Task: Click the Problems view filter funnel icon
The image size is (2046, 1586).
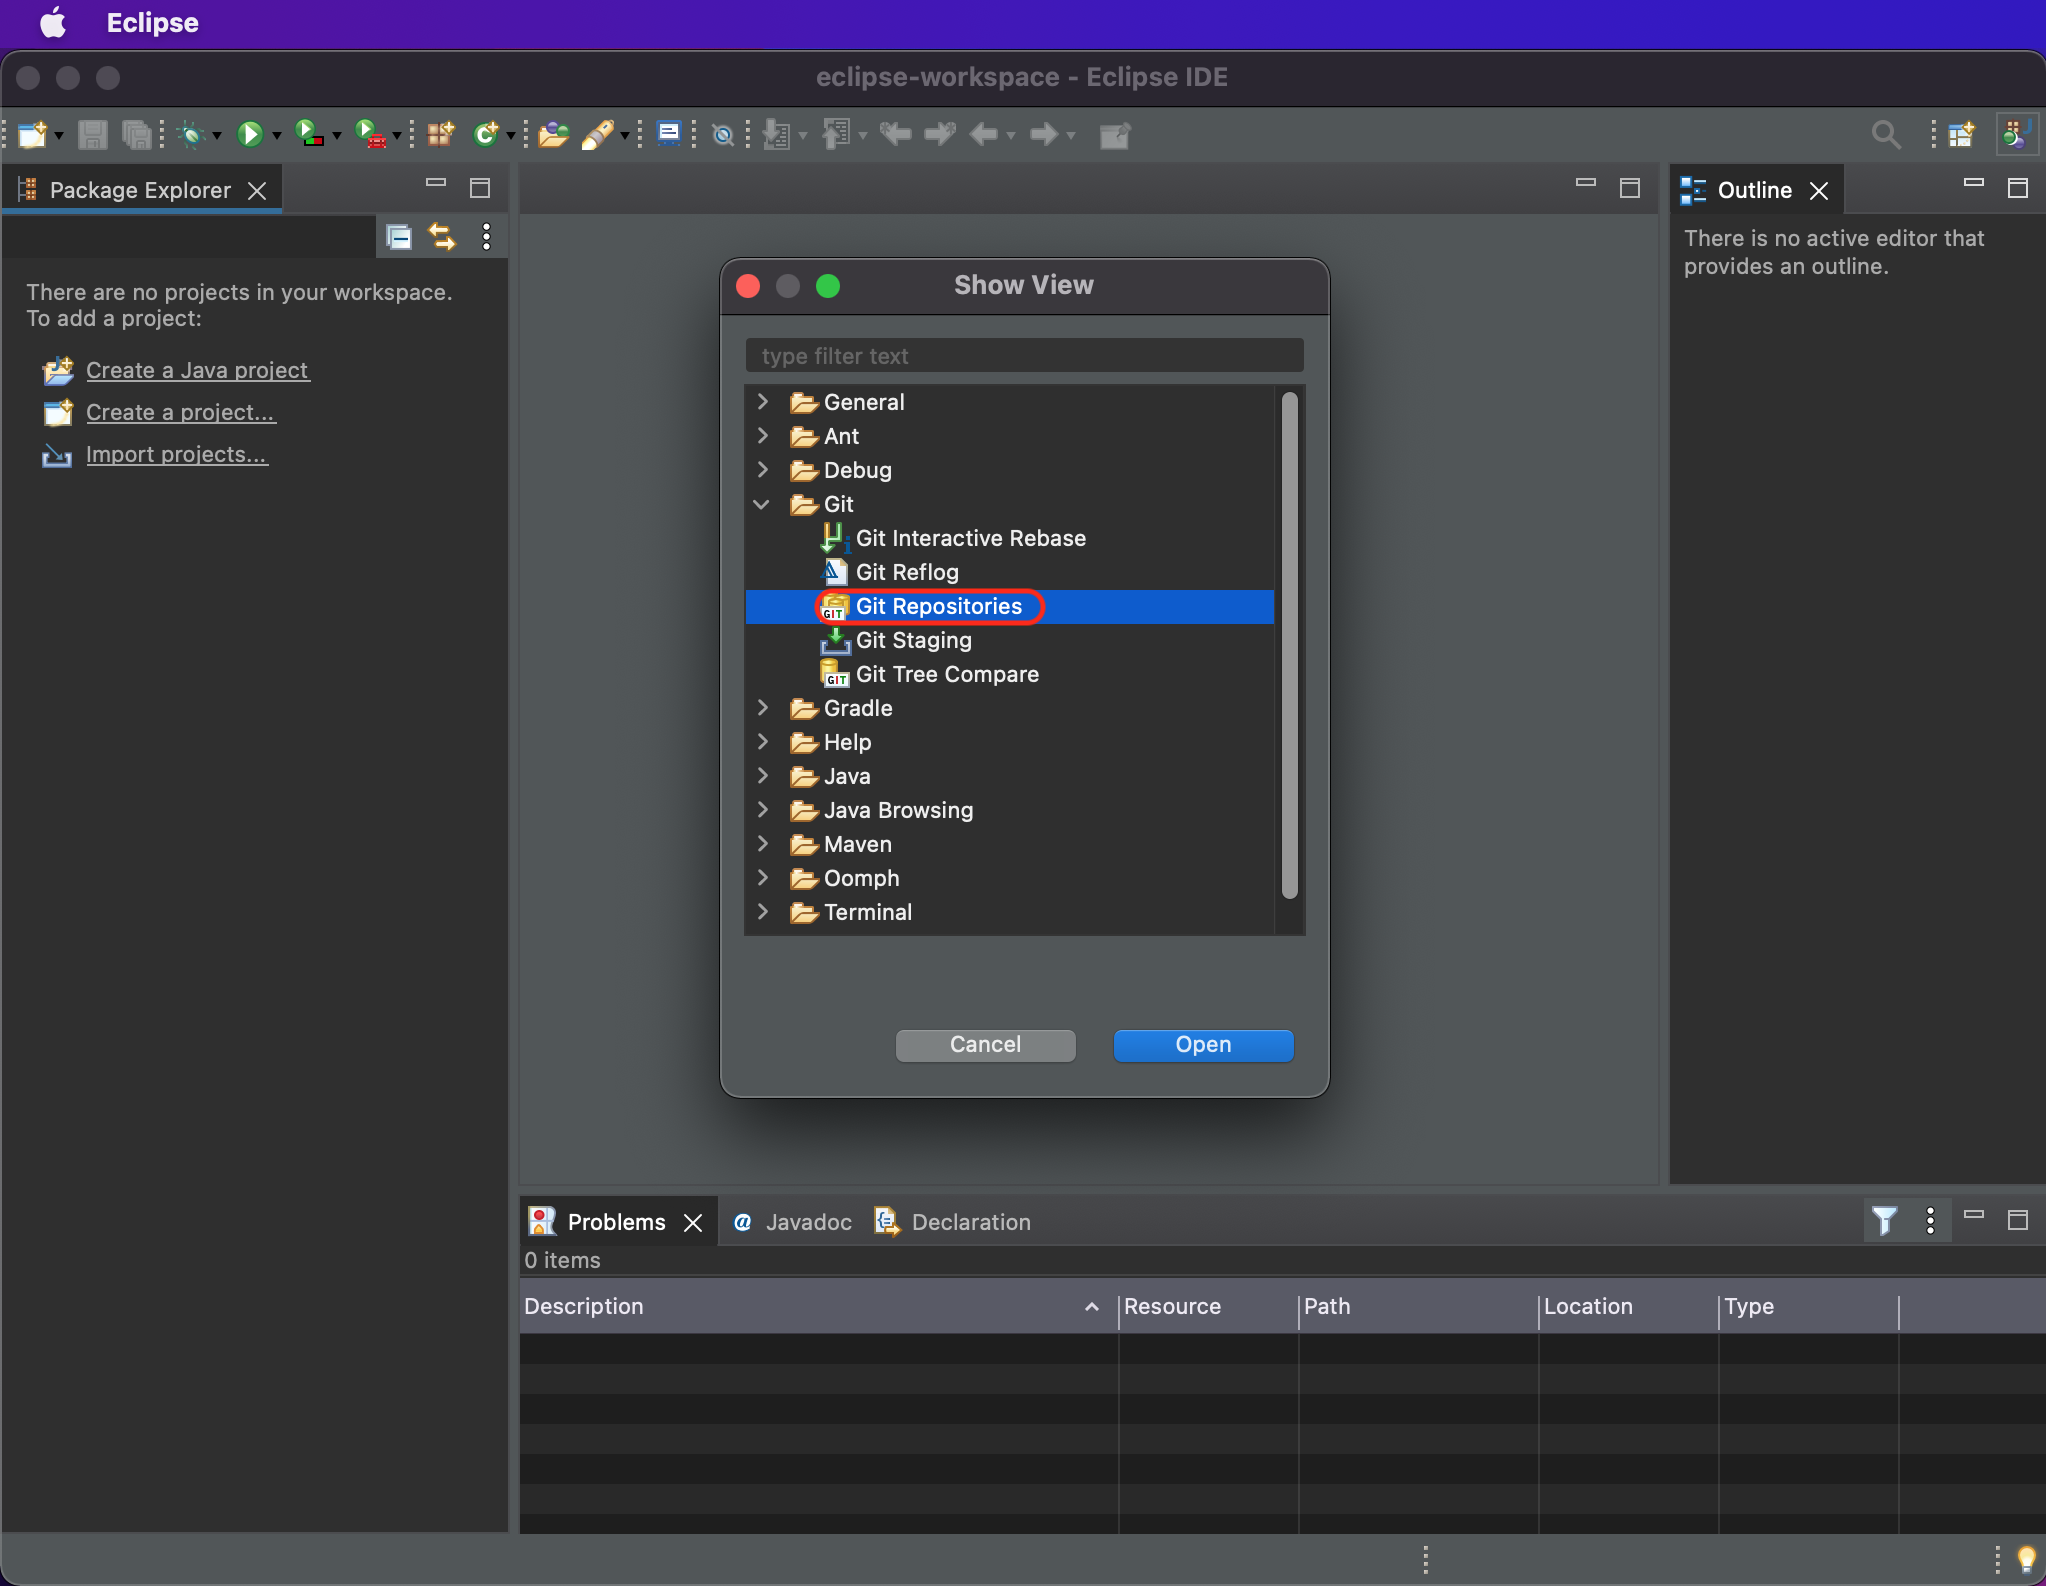Action: [1884, 1221]
